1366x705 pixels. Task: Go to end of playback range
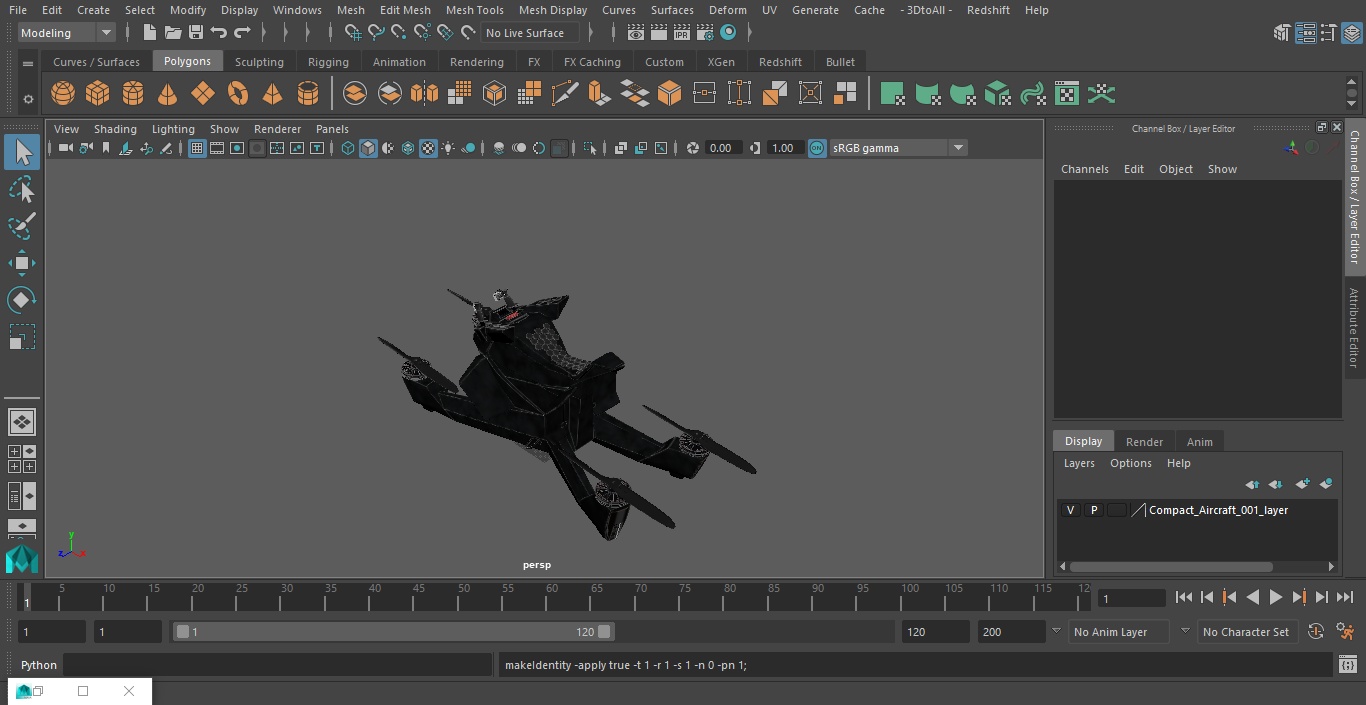(1344, 597)
